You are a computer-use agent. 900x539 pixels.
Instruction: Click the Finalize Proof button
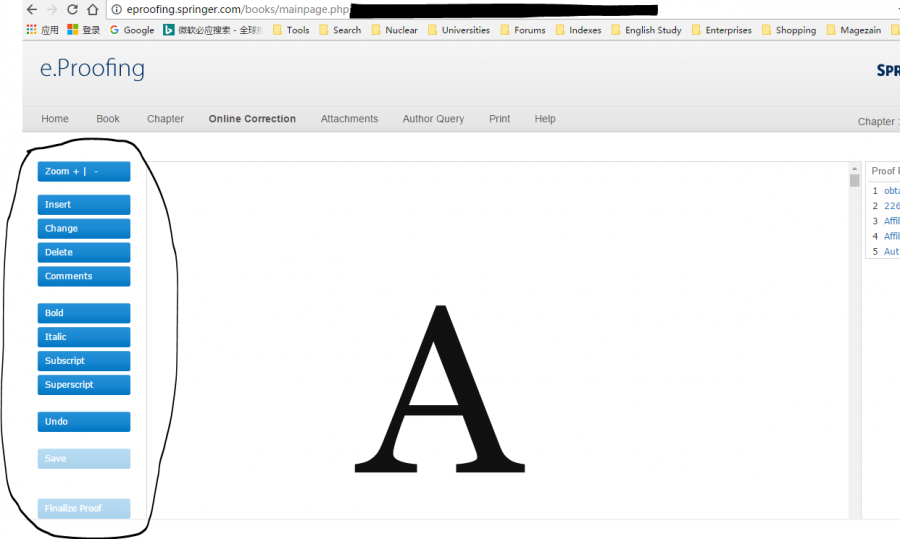84,509
